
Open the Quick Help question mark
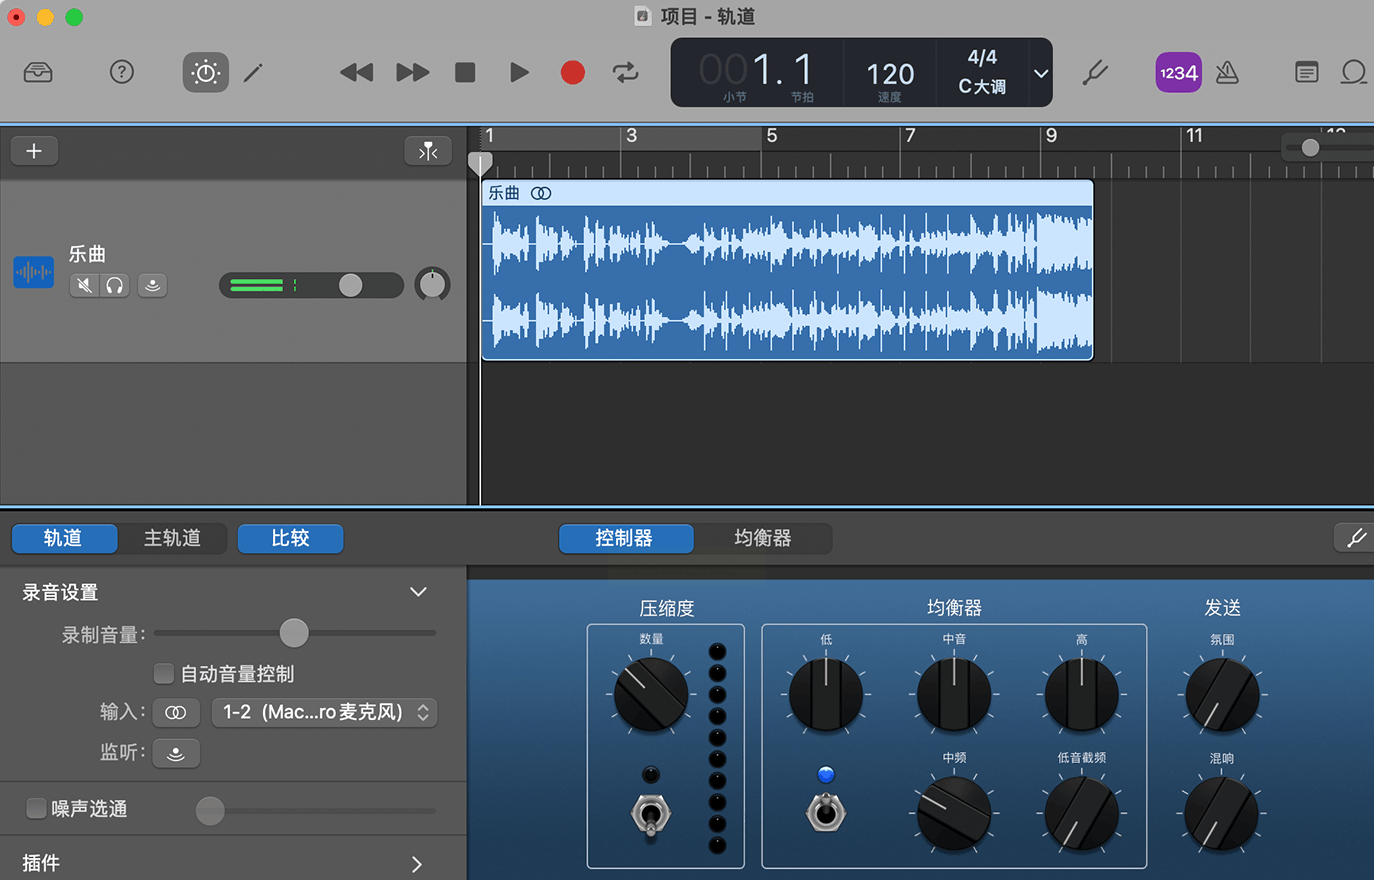(122, 72)
